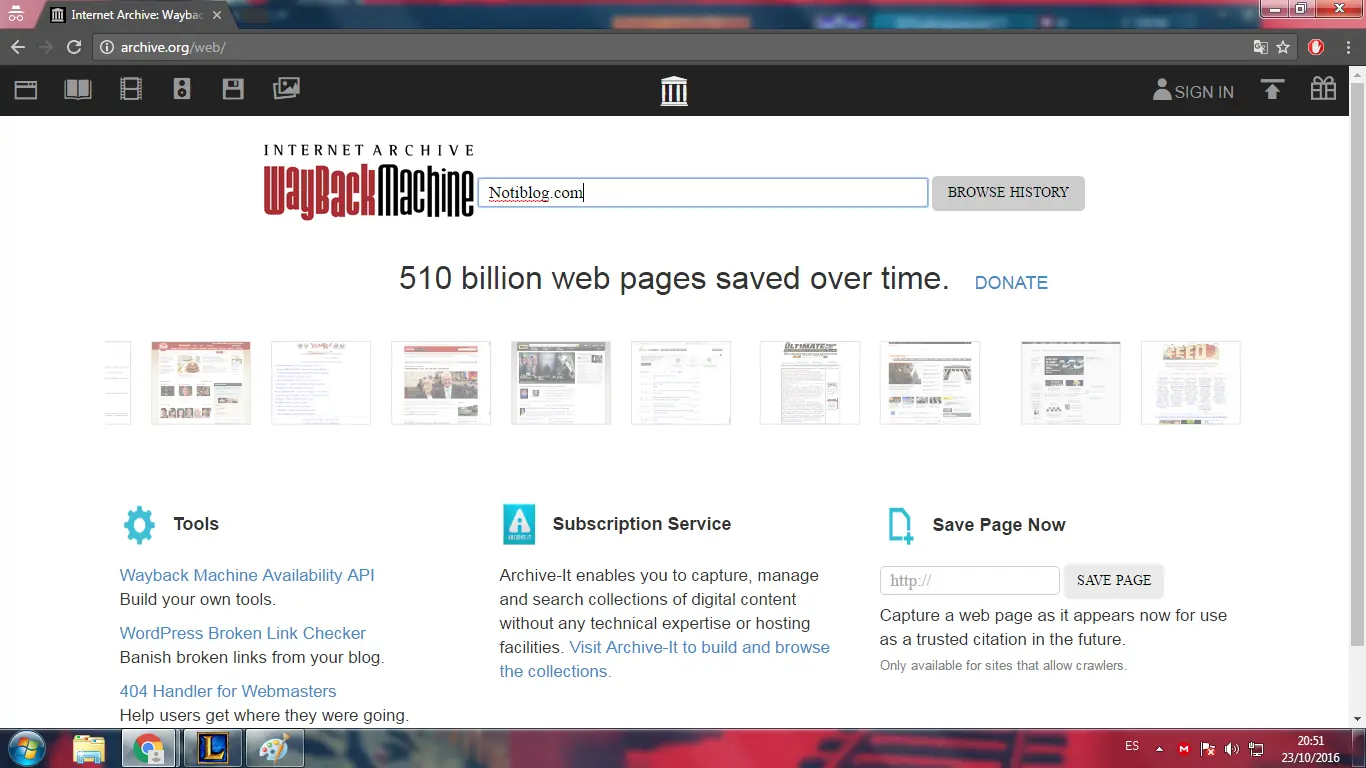The image size is (1366, 768).
Task: Click the network icon in system tray
Action: pos(1256,749)
